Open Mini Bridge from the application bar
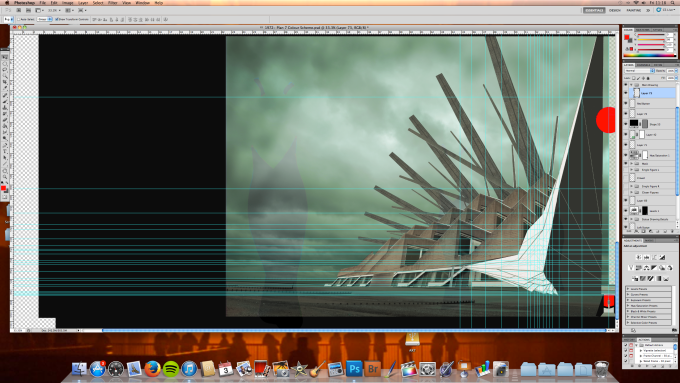Image resolution: width=680 pixels, height=383 pixels. click(x=29, y=10)
